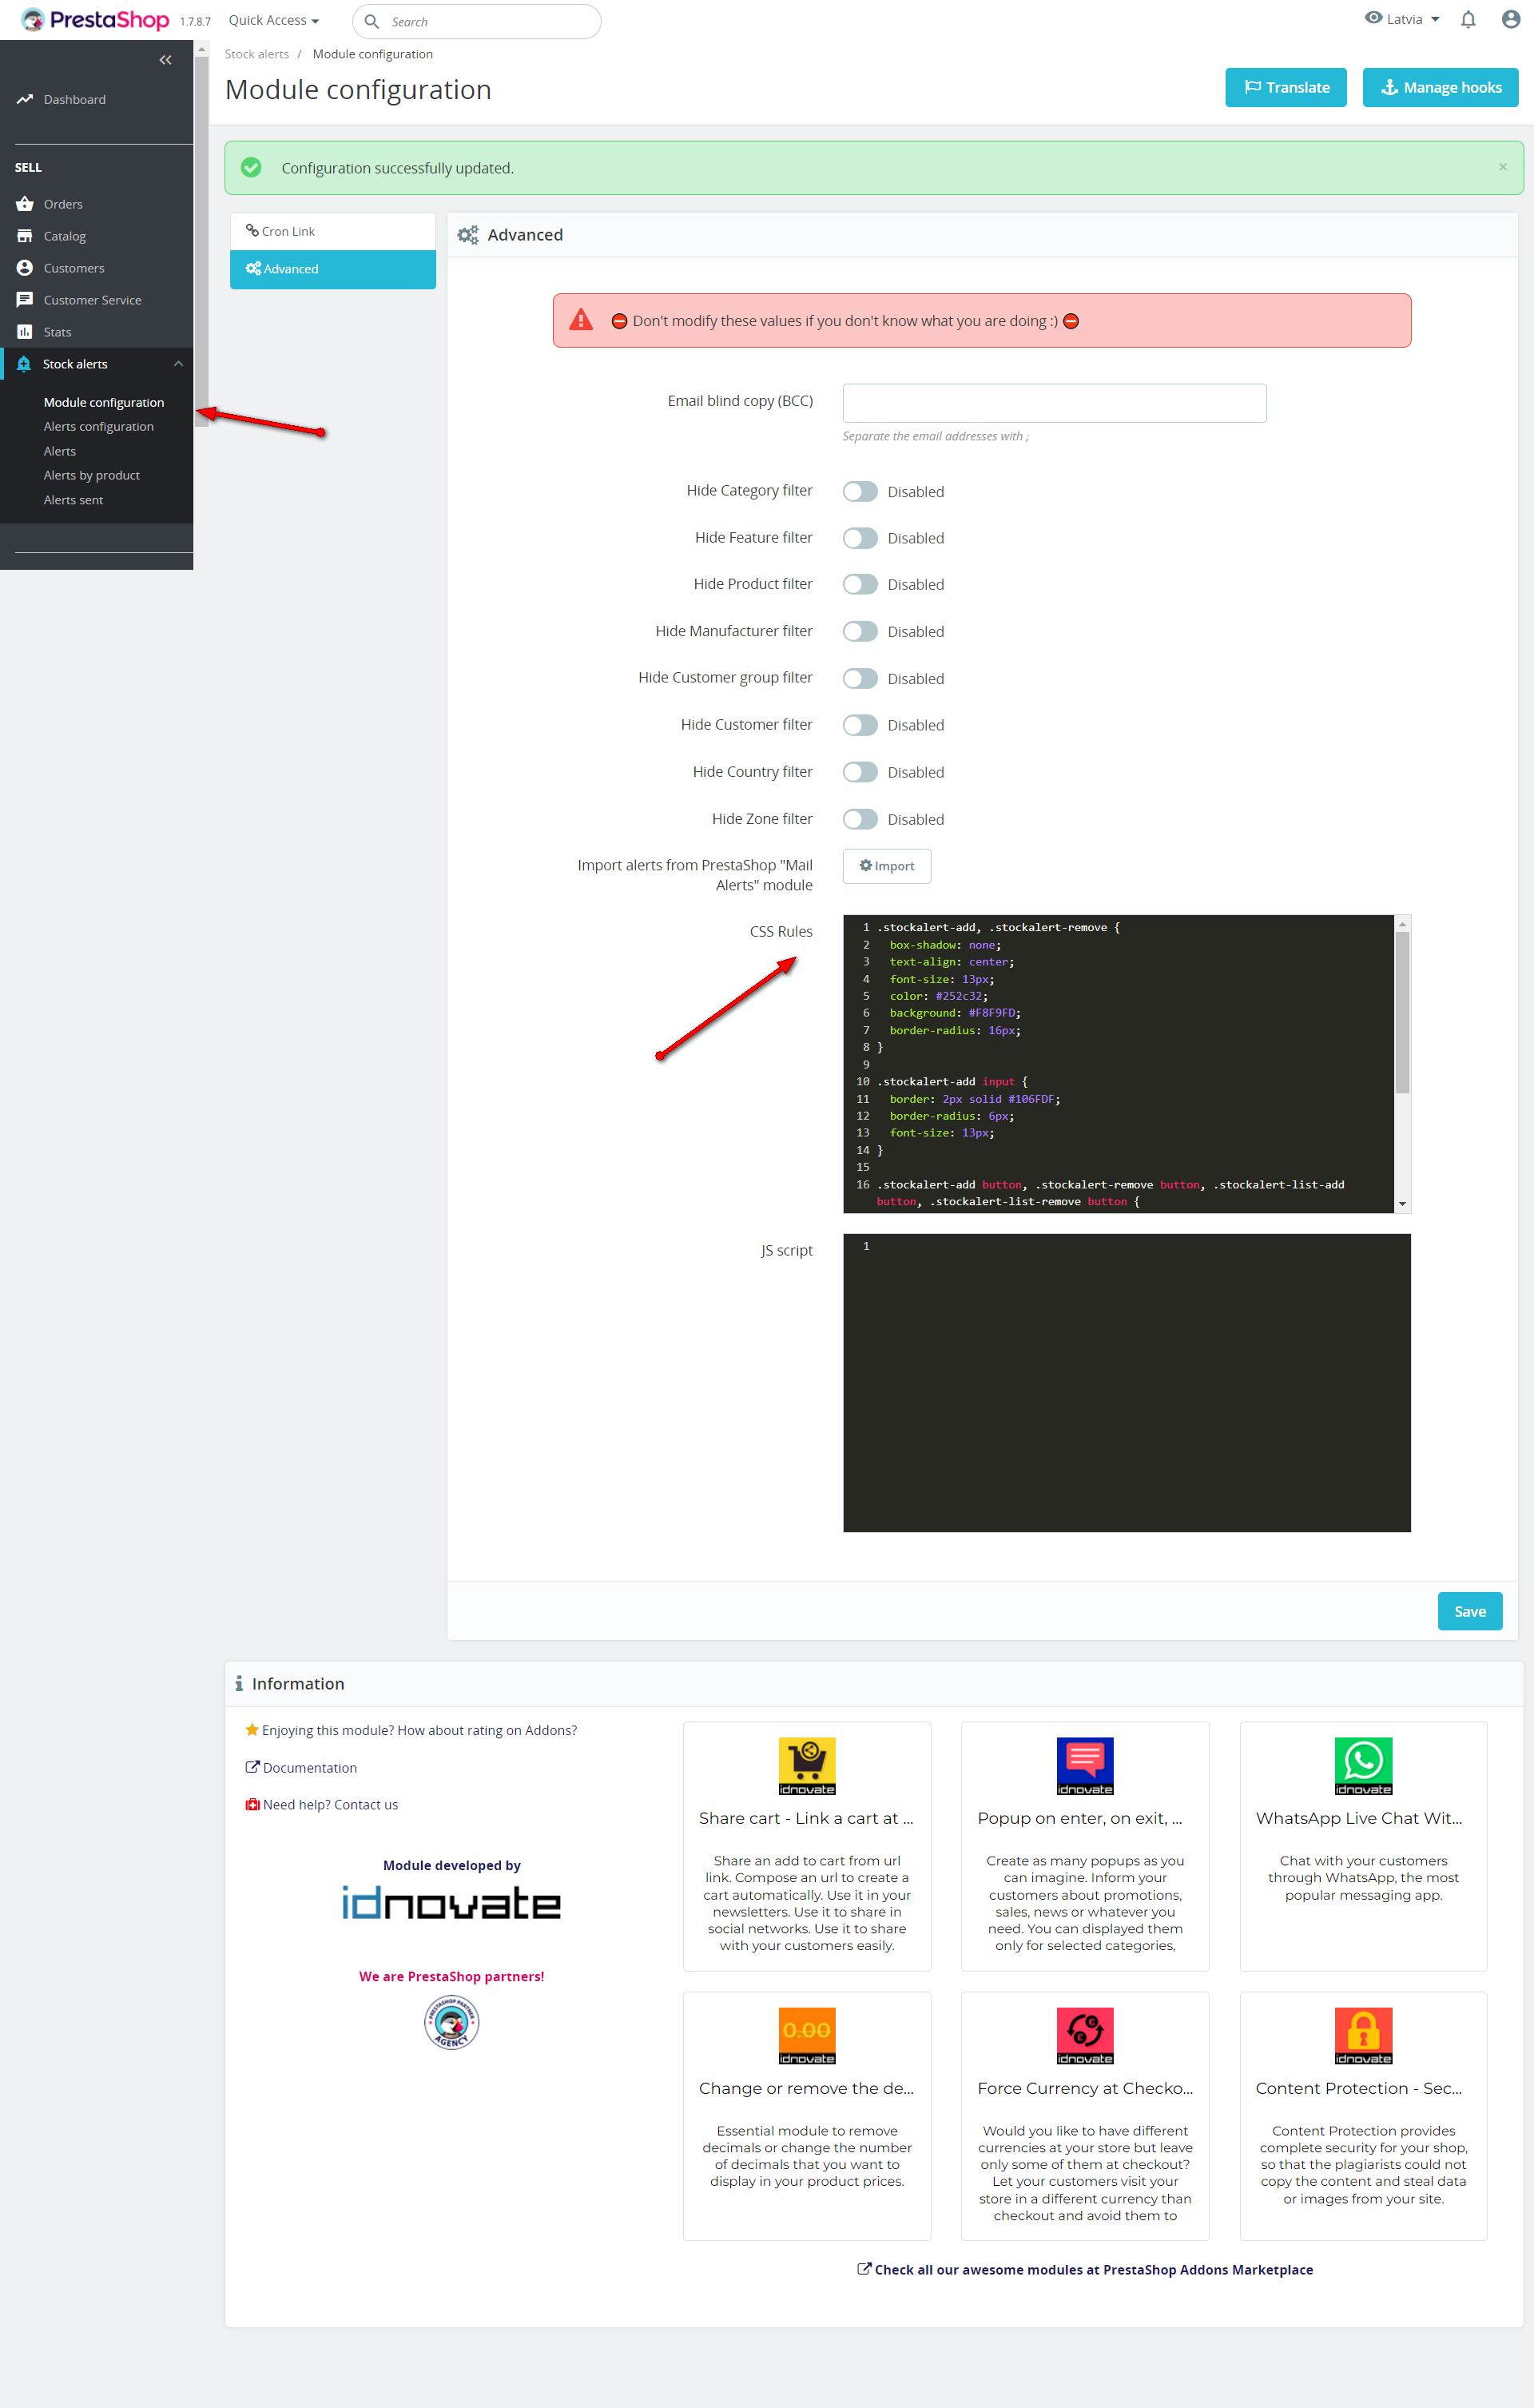Image resolution: width=1534 pixels, height=2408 pixels.
Task: Open Alerts configuration submenu item
Action: point(98,427)
